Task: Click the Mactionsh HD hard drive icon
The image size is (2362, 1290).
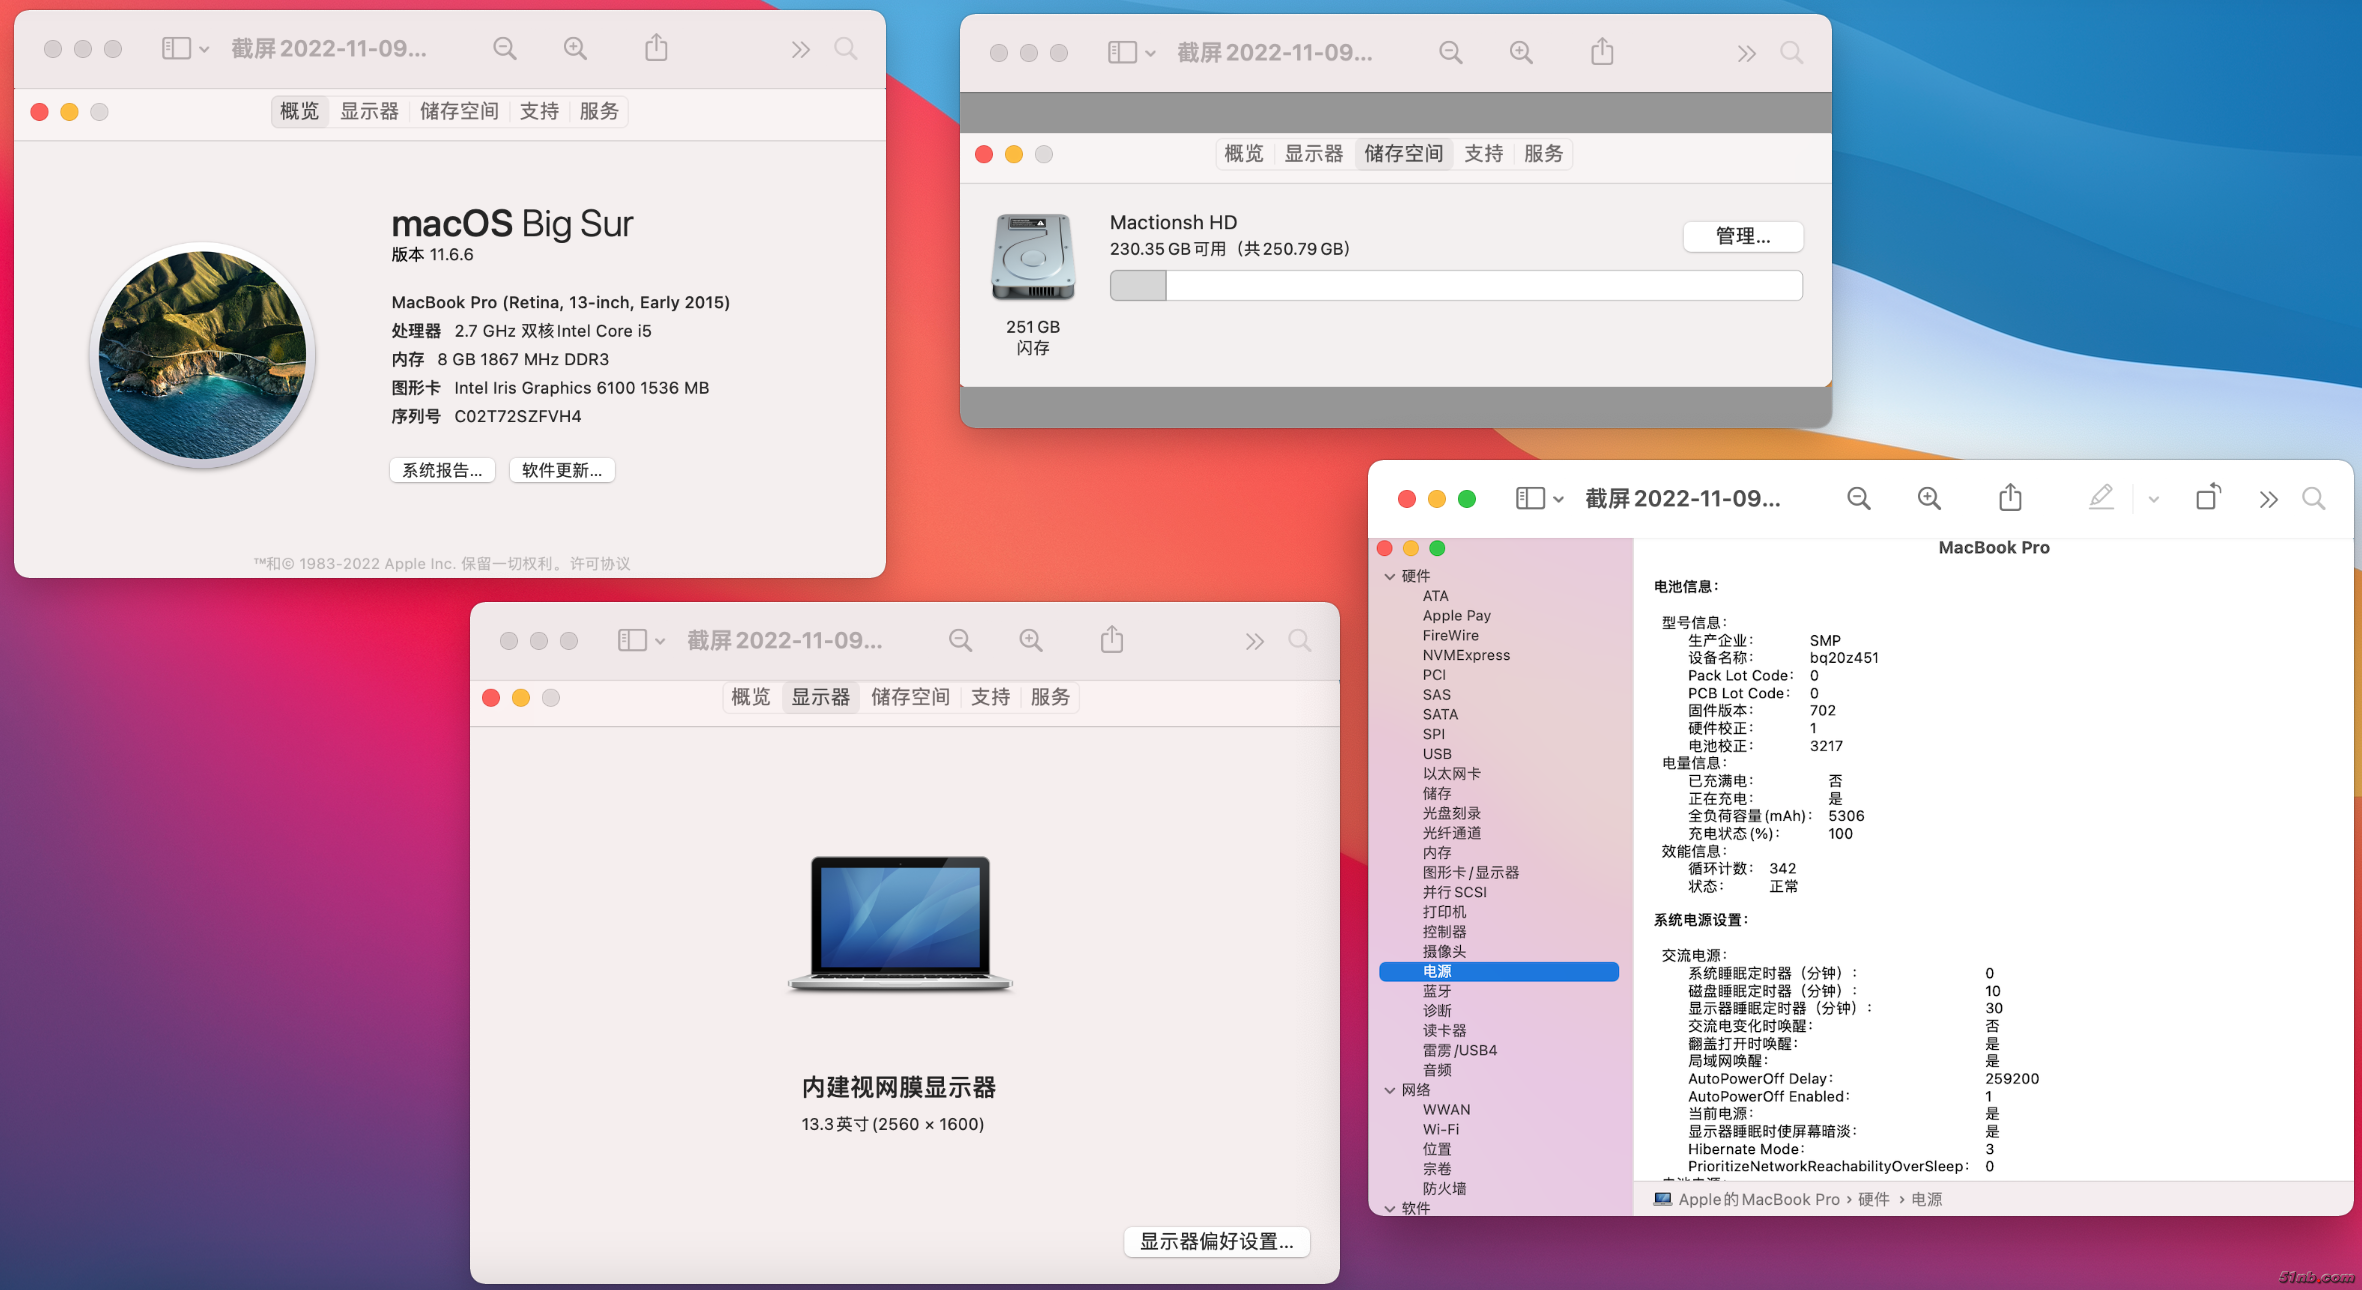Action: pos(1033,256)
